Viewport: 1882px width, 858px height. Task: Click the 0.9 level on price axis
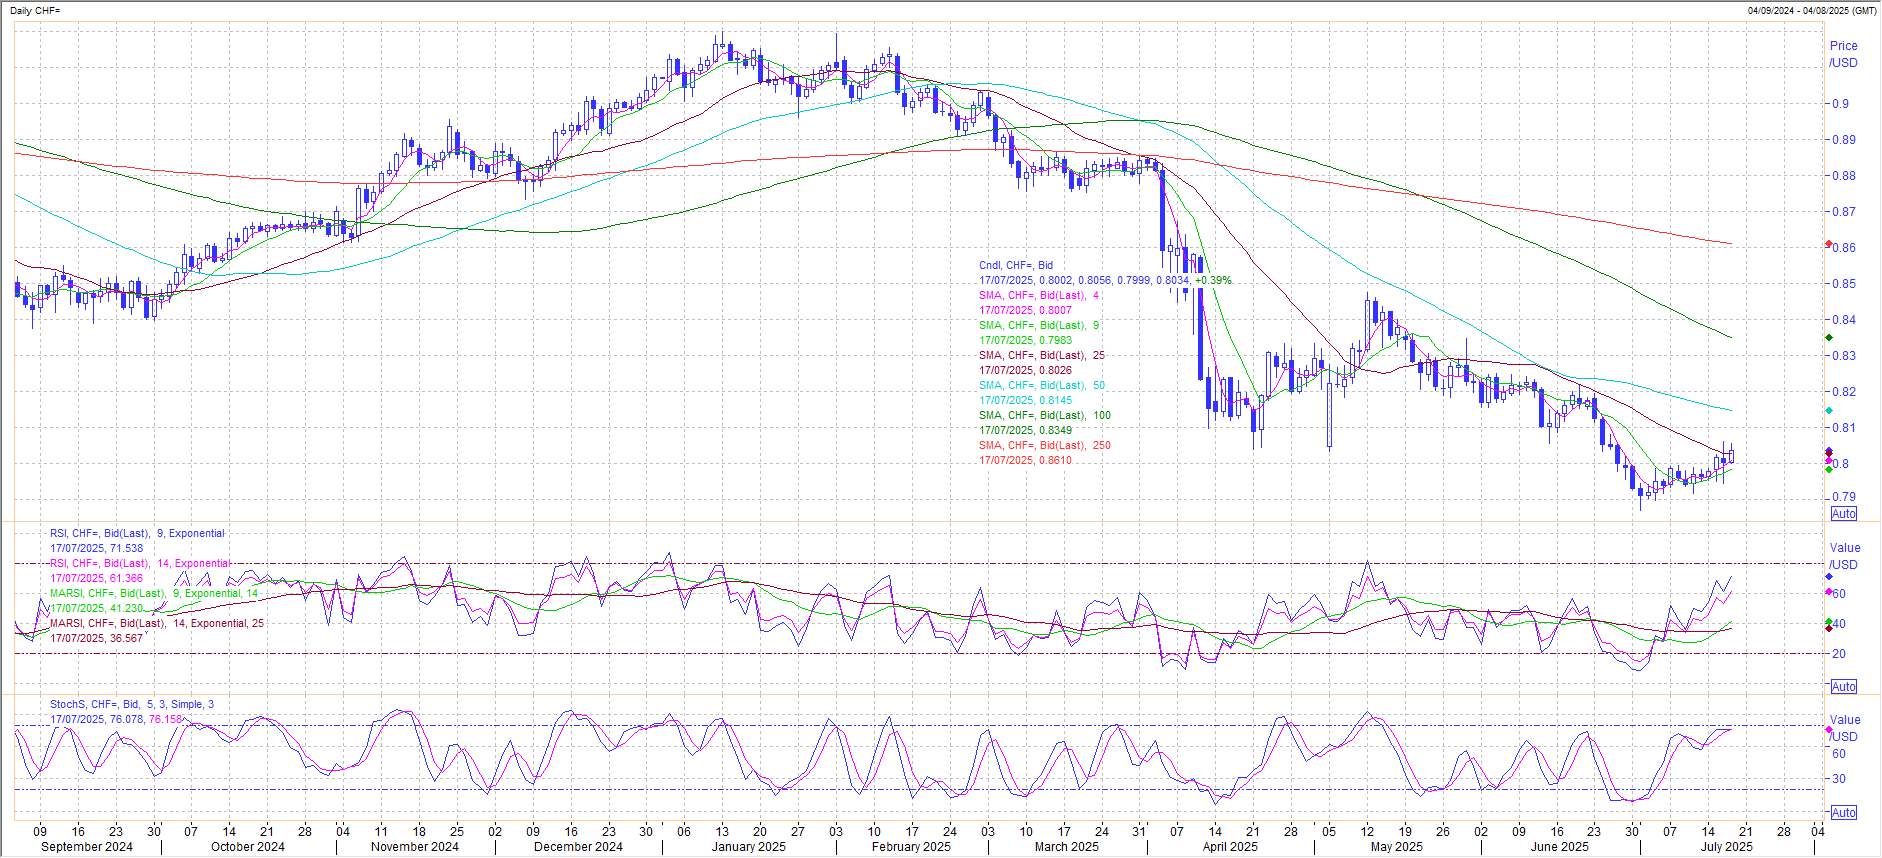1840,104
